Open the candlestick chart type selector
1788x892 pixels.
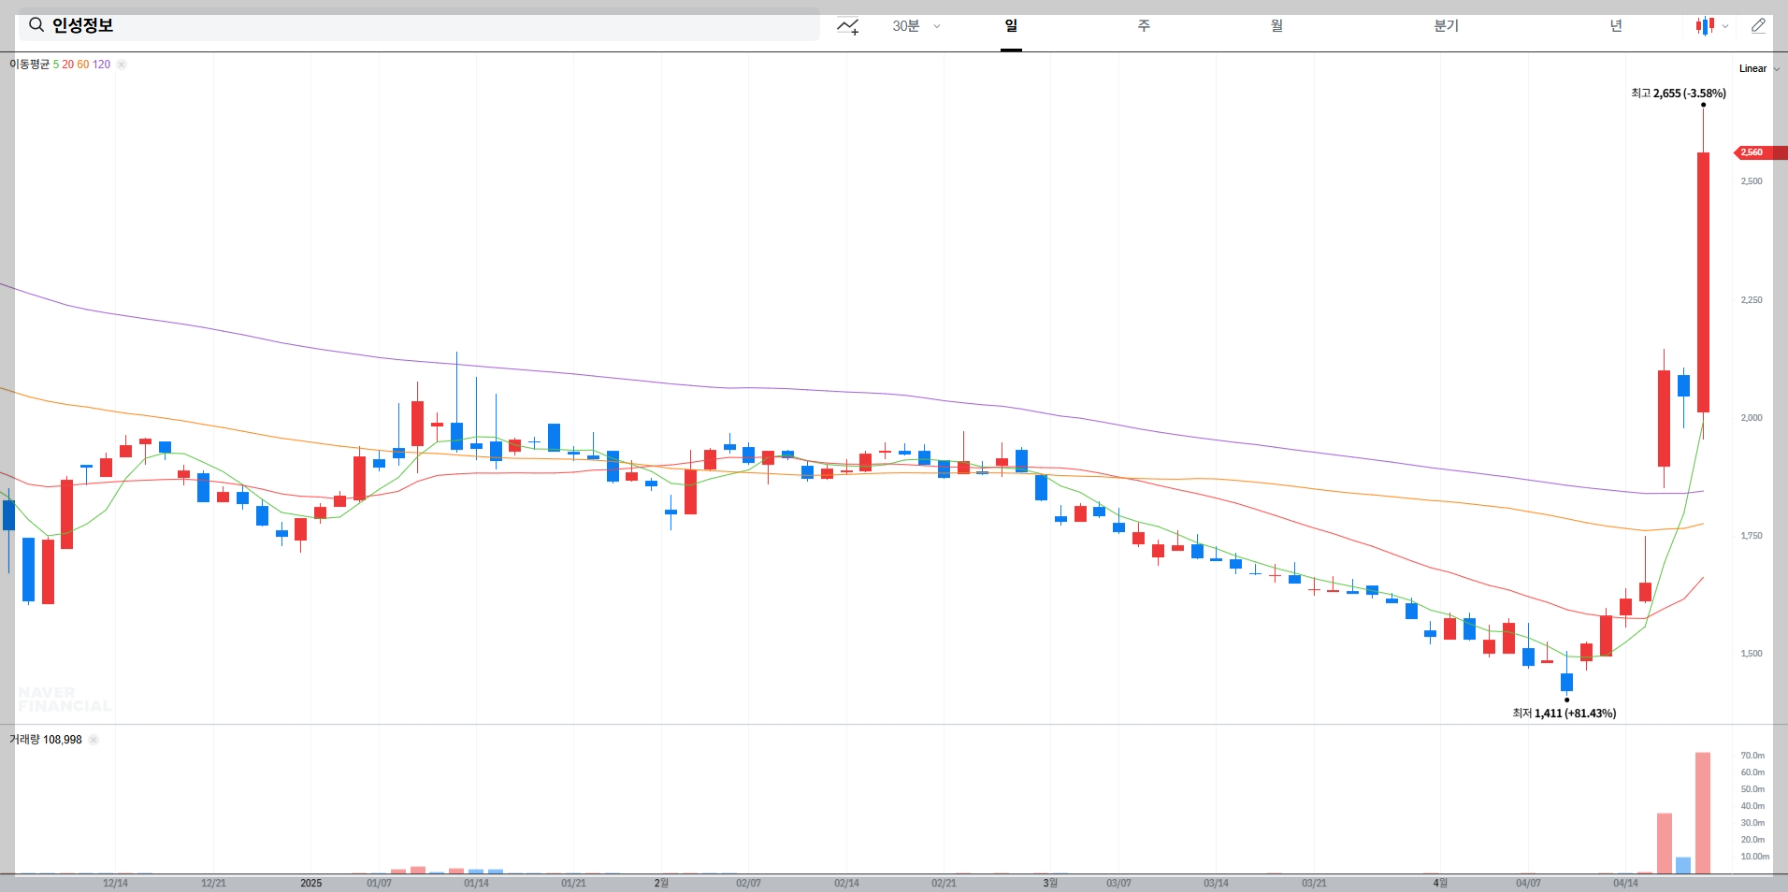pyautogui.click(x=1711, y=26)
